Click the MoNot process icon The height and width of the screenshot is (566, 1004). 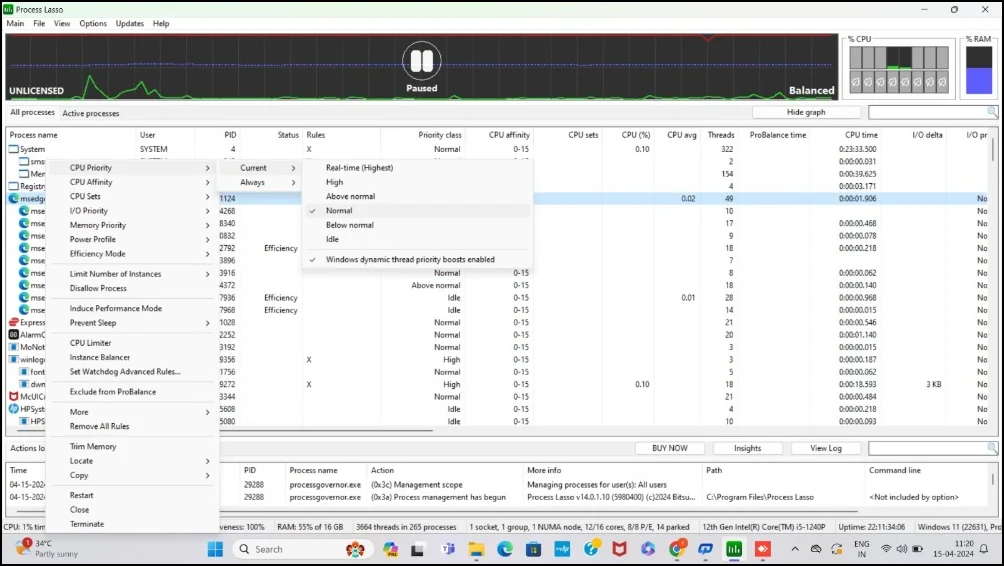(13, 347)
